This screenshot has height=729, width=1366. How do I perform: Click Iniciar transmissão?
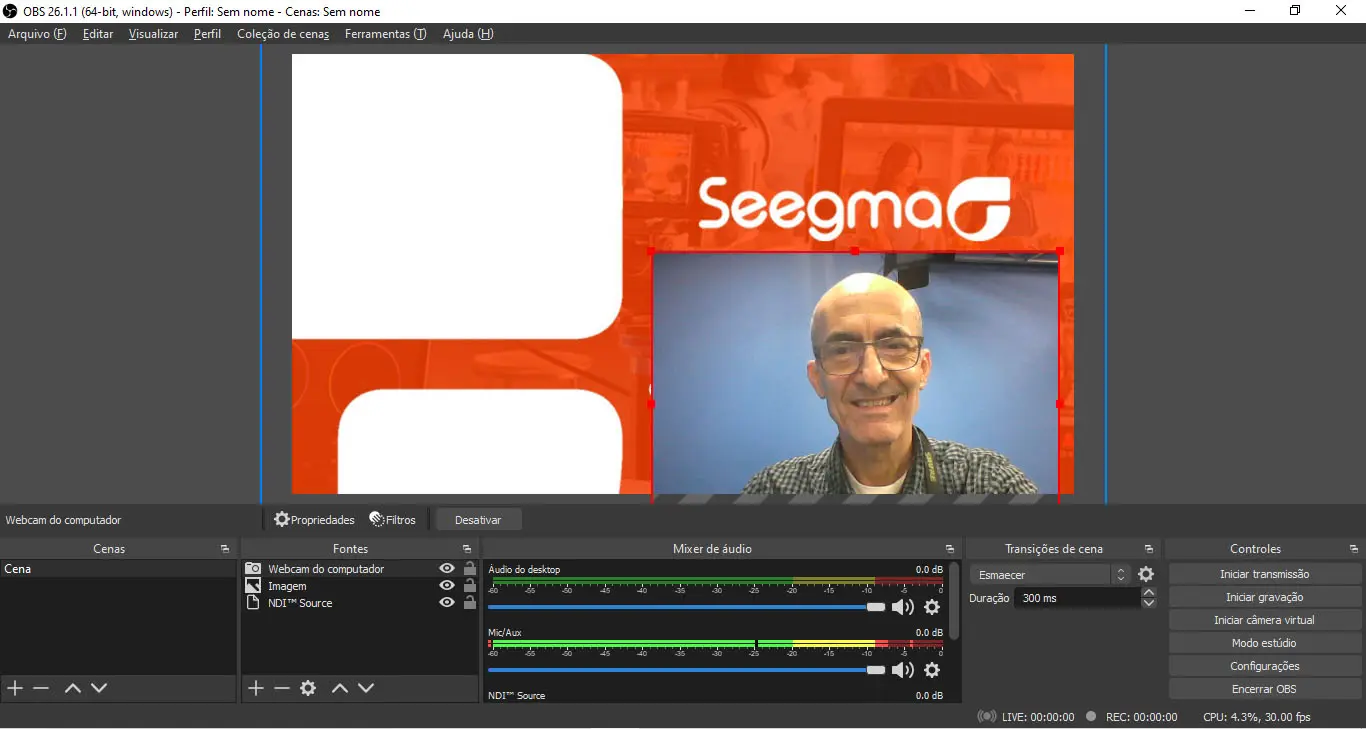[1264, 574]
